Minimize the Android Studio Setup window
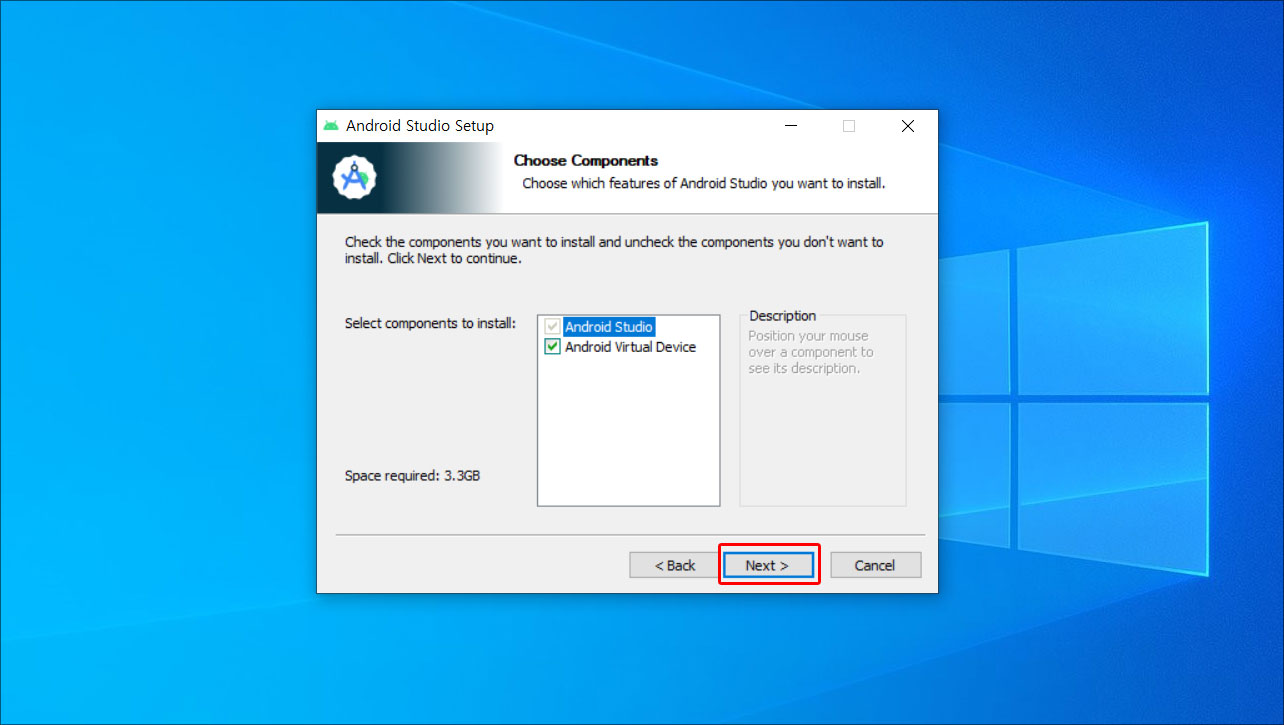This screenshot has width=1284, height=725. point(791,126)
